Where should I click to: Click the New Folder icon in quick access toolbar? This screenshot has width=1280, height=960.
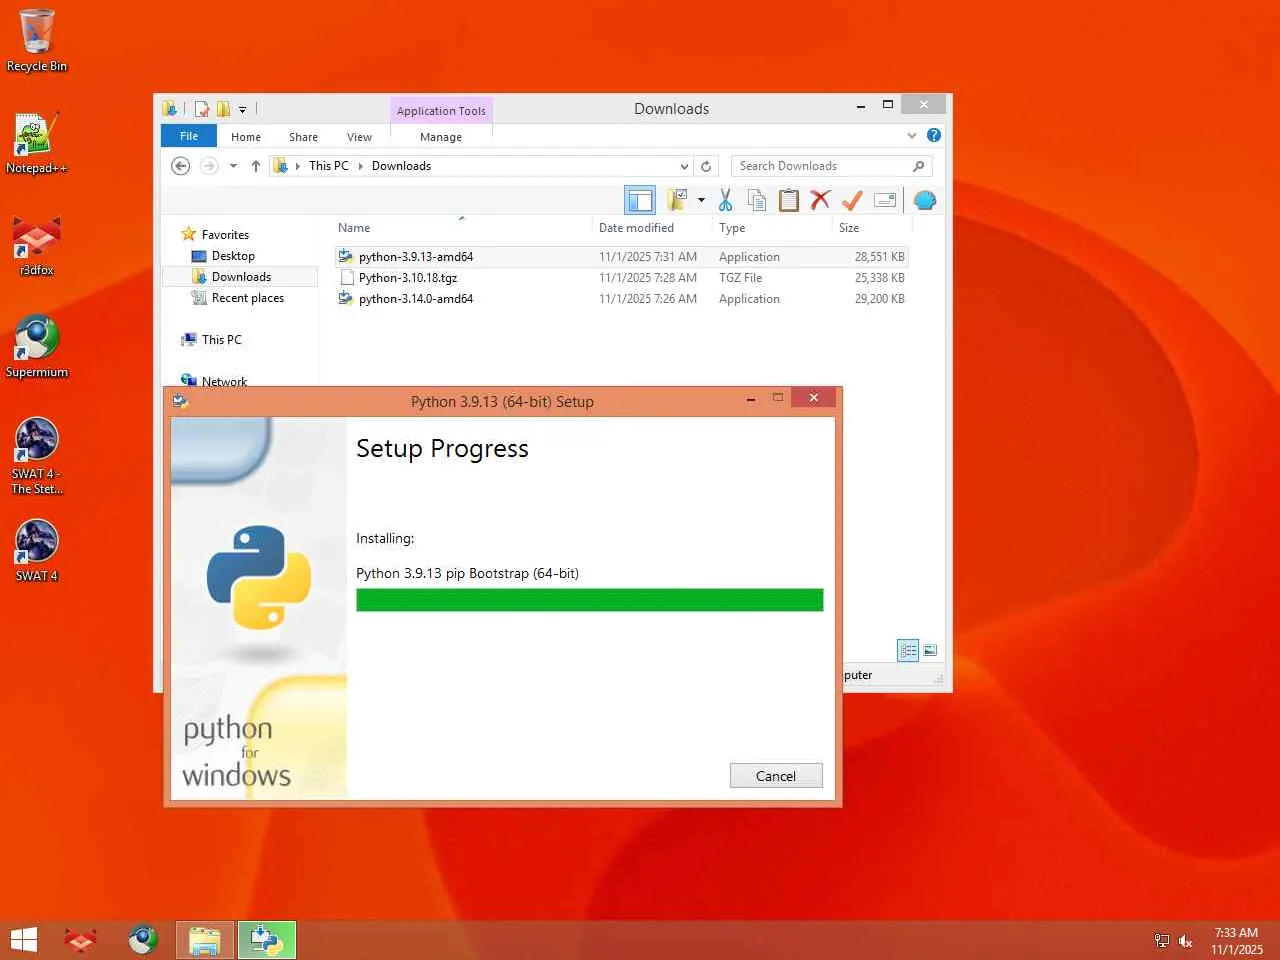[x=223, y=109]
